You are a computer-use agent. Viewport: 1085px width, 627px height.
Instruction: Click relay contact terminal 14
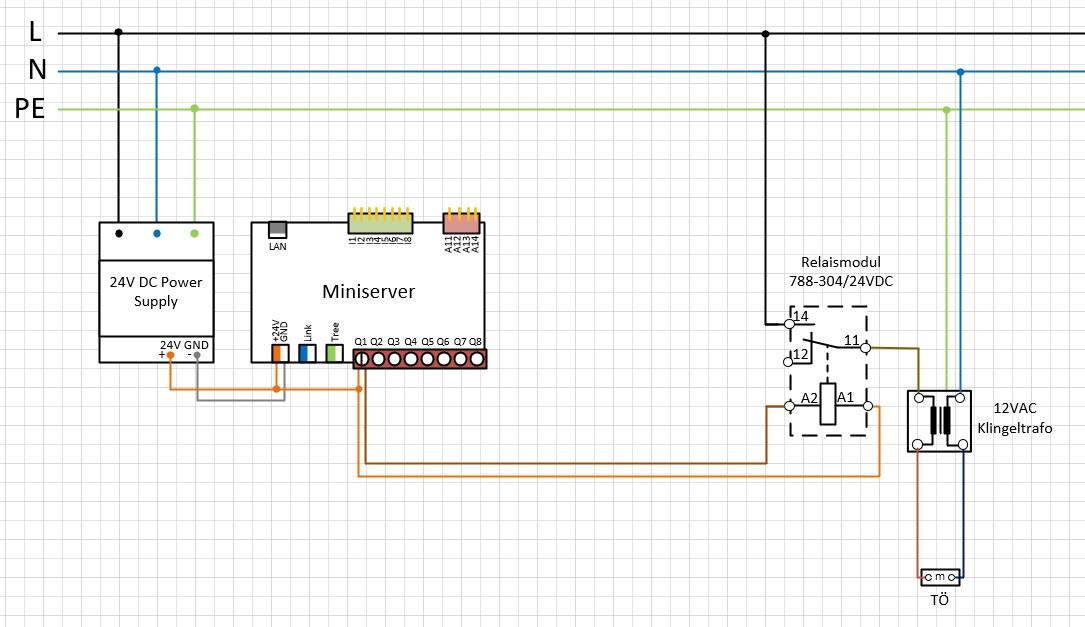(788, 323)
